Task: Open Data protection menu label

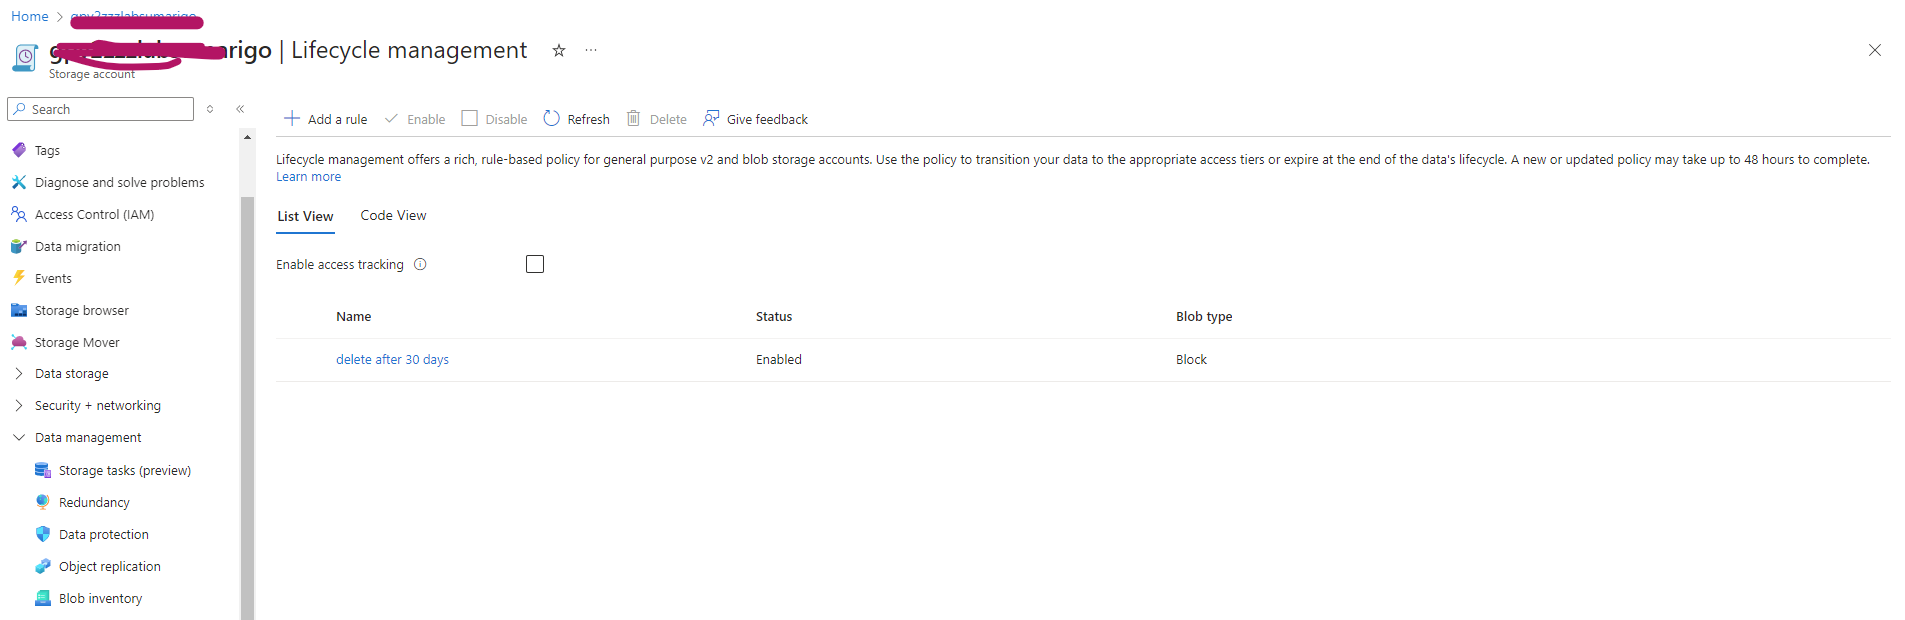Action: (104, 534)
